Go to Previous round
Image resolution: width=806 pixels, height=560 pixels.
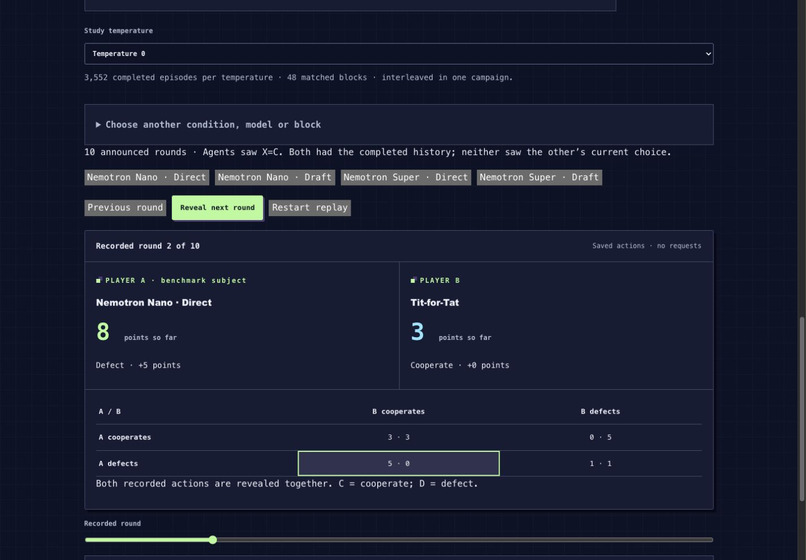pyautogui.click(x=125, y=208)
